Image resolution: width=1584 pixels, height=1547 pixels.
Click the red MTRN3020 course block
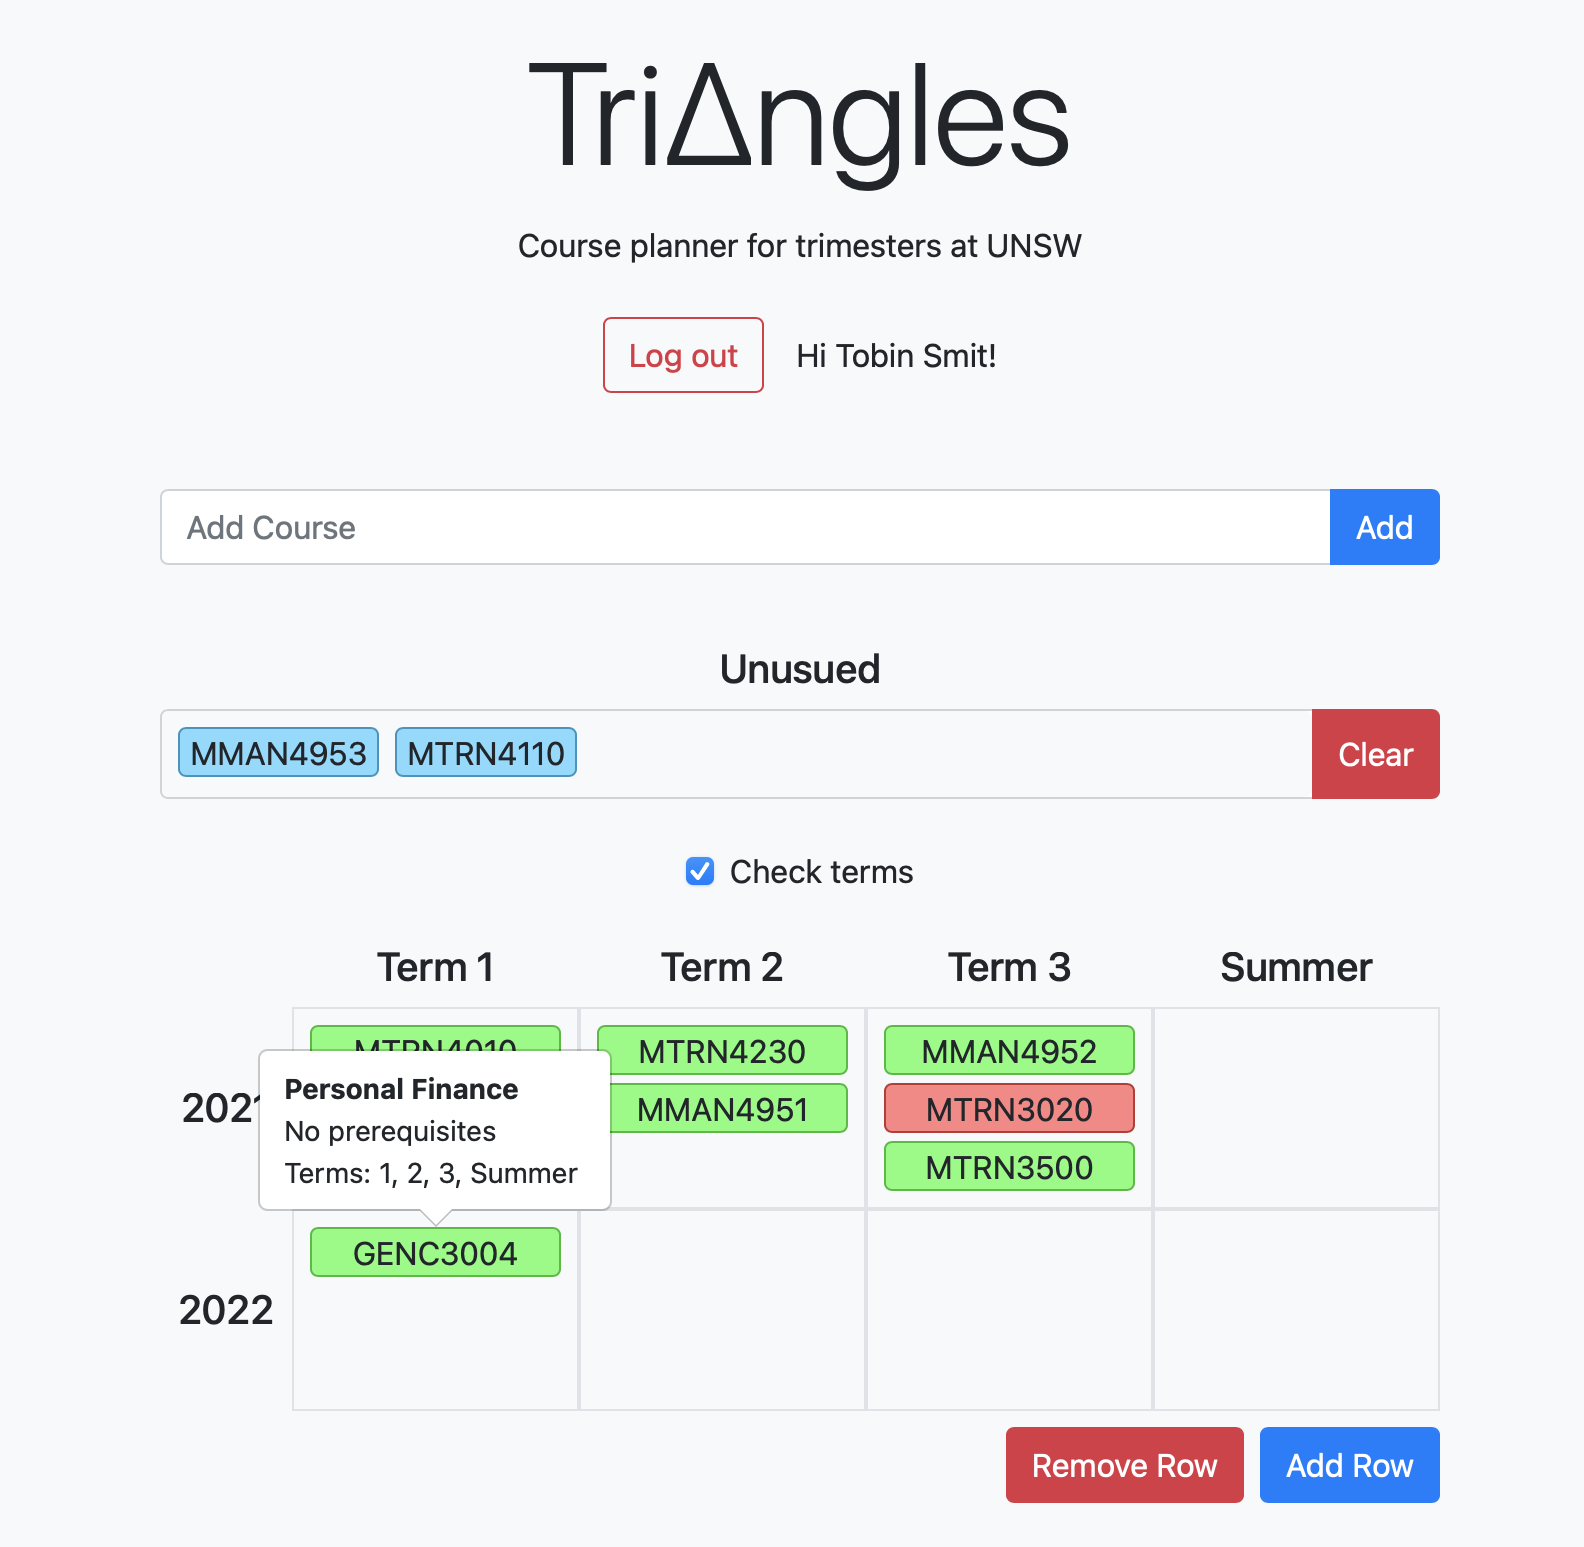click(1009, 1109)
